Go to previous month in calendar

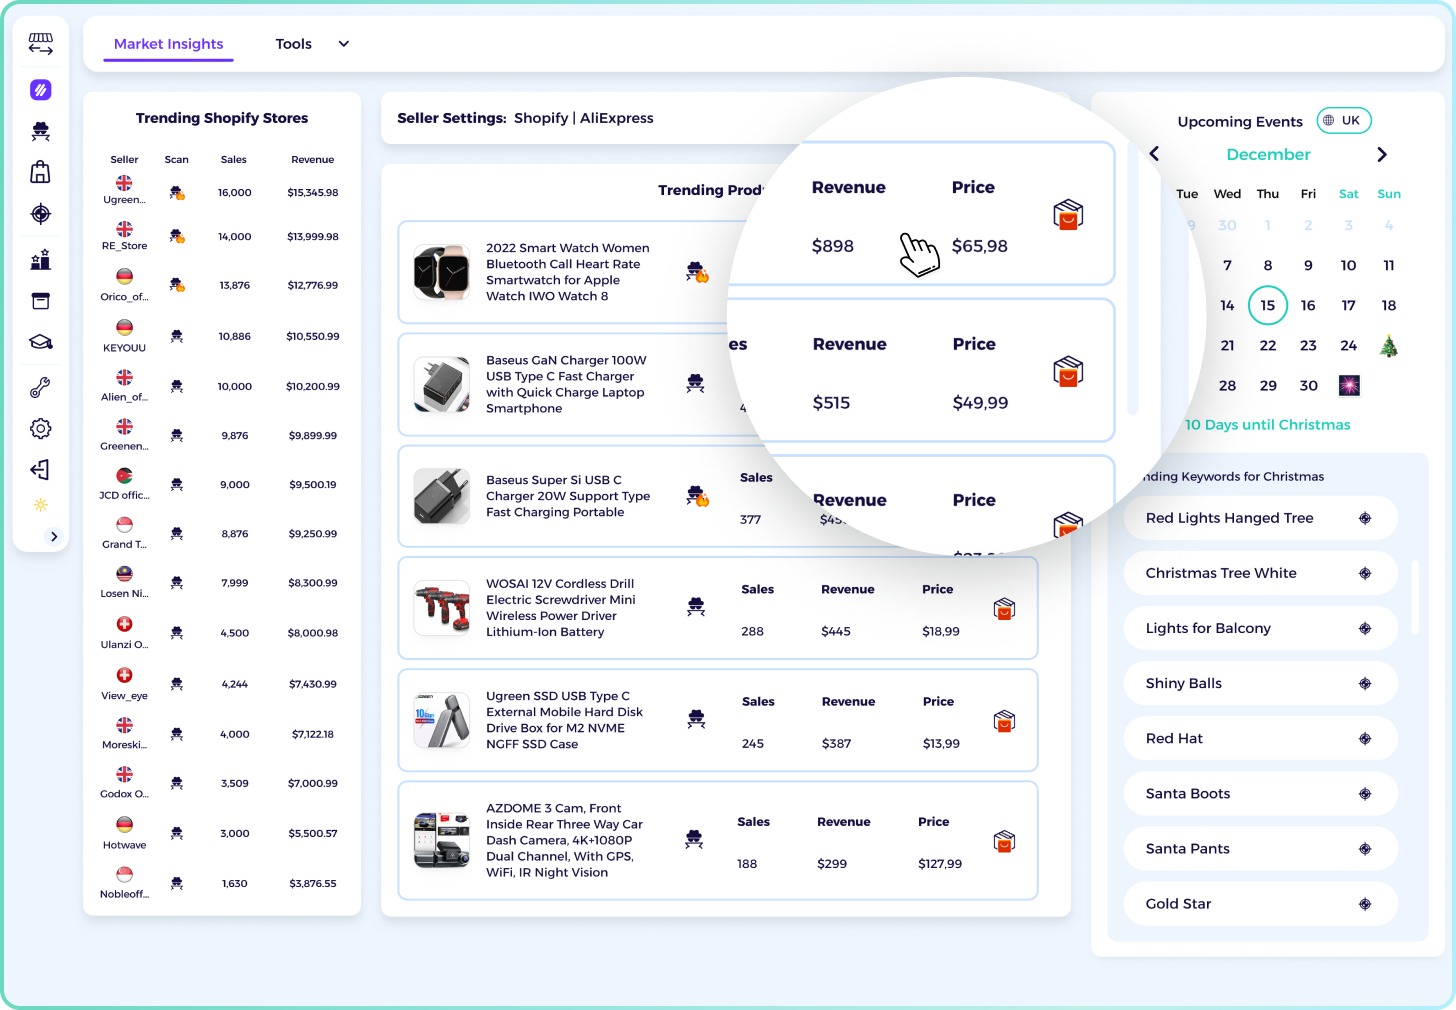(1154, 154)
